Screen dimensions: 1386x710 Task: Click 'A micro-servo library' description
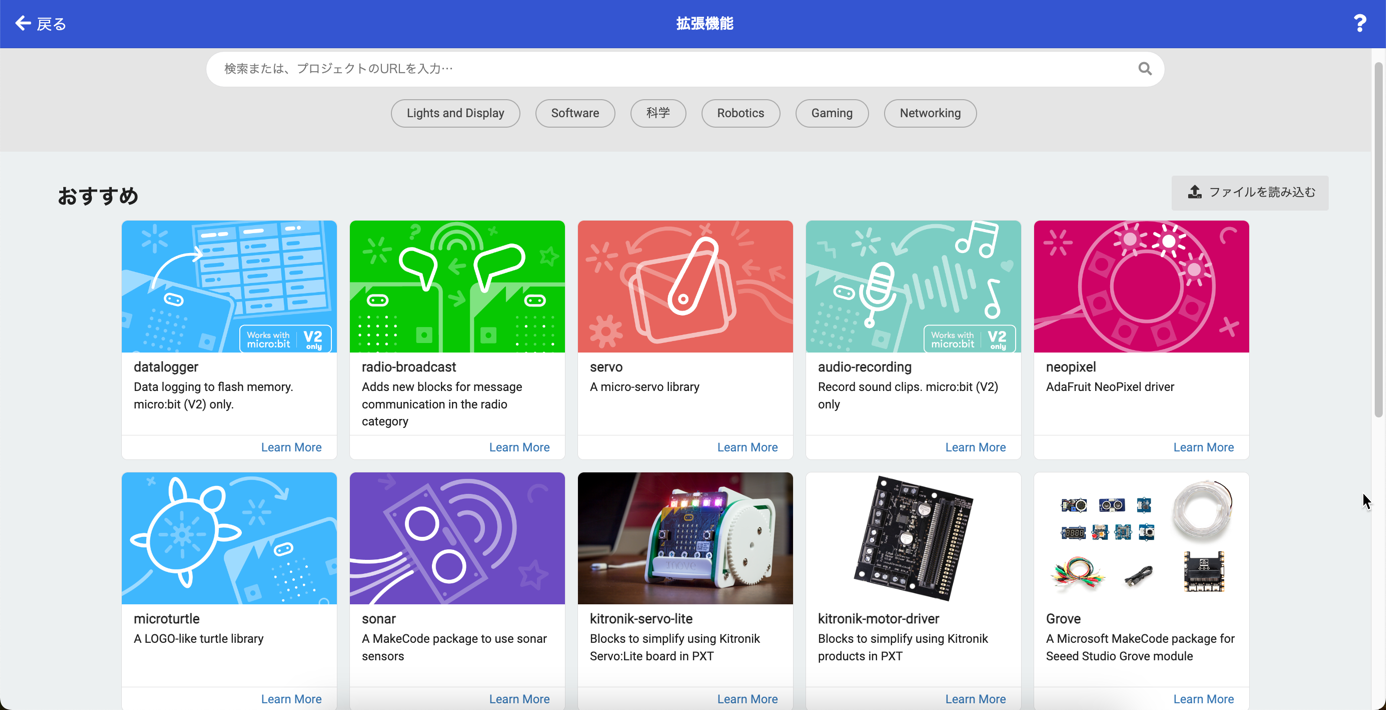645,387
